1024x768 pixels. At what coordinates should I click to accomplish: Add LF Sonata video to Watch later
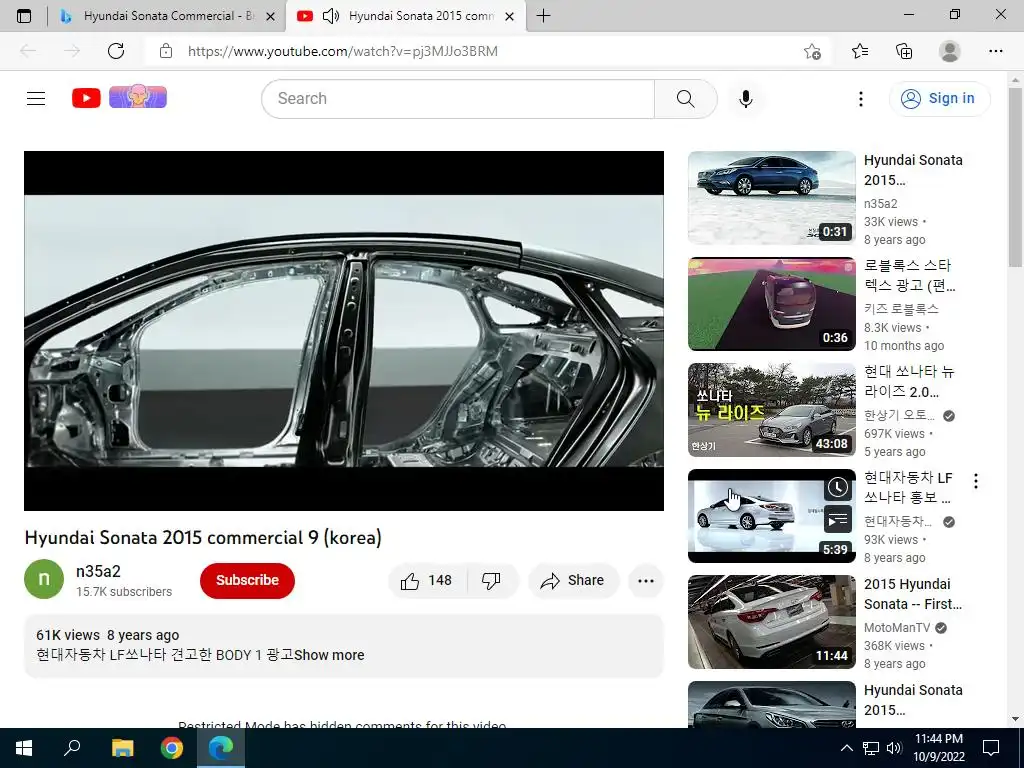838,487
